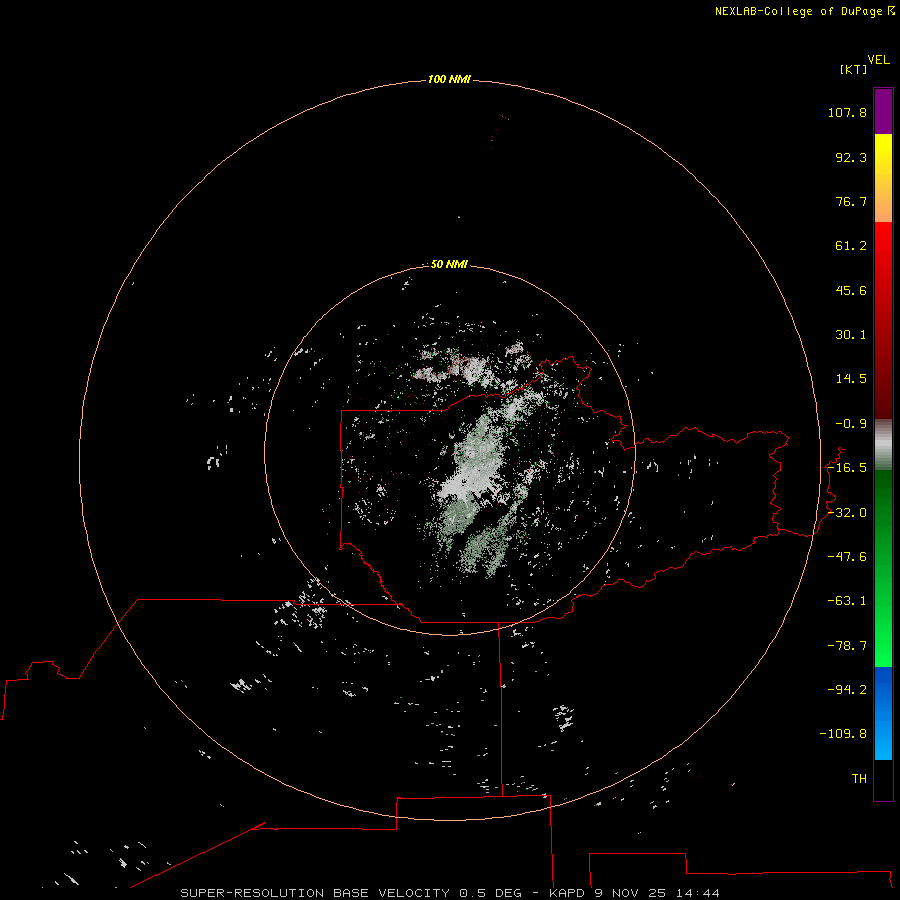Click the gray near-zero segment of color bar
The width and height of the screenshot is (900, 900).
click(883, 444)
